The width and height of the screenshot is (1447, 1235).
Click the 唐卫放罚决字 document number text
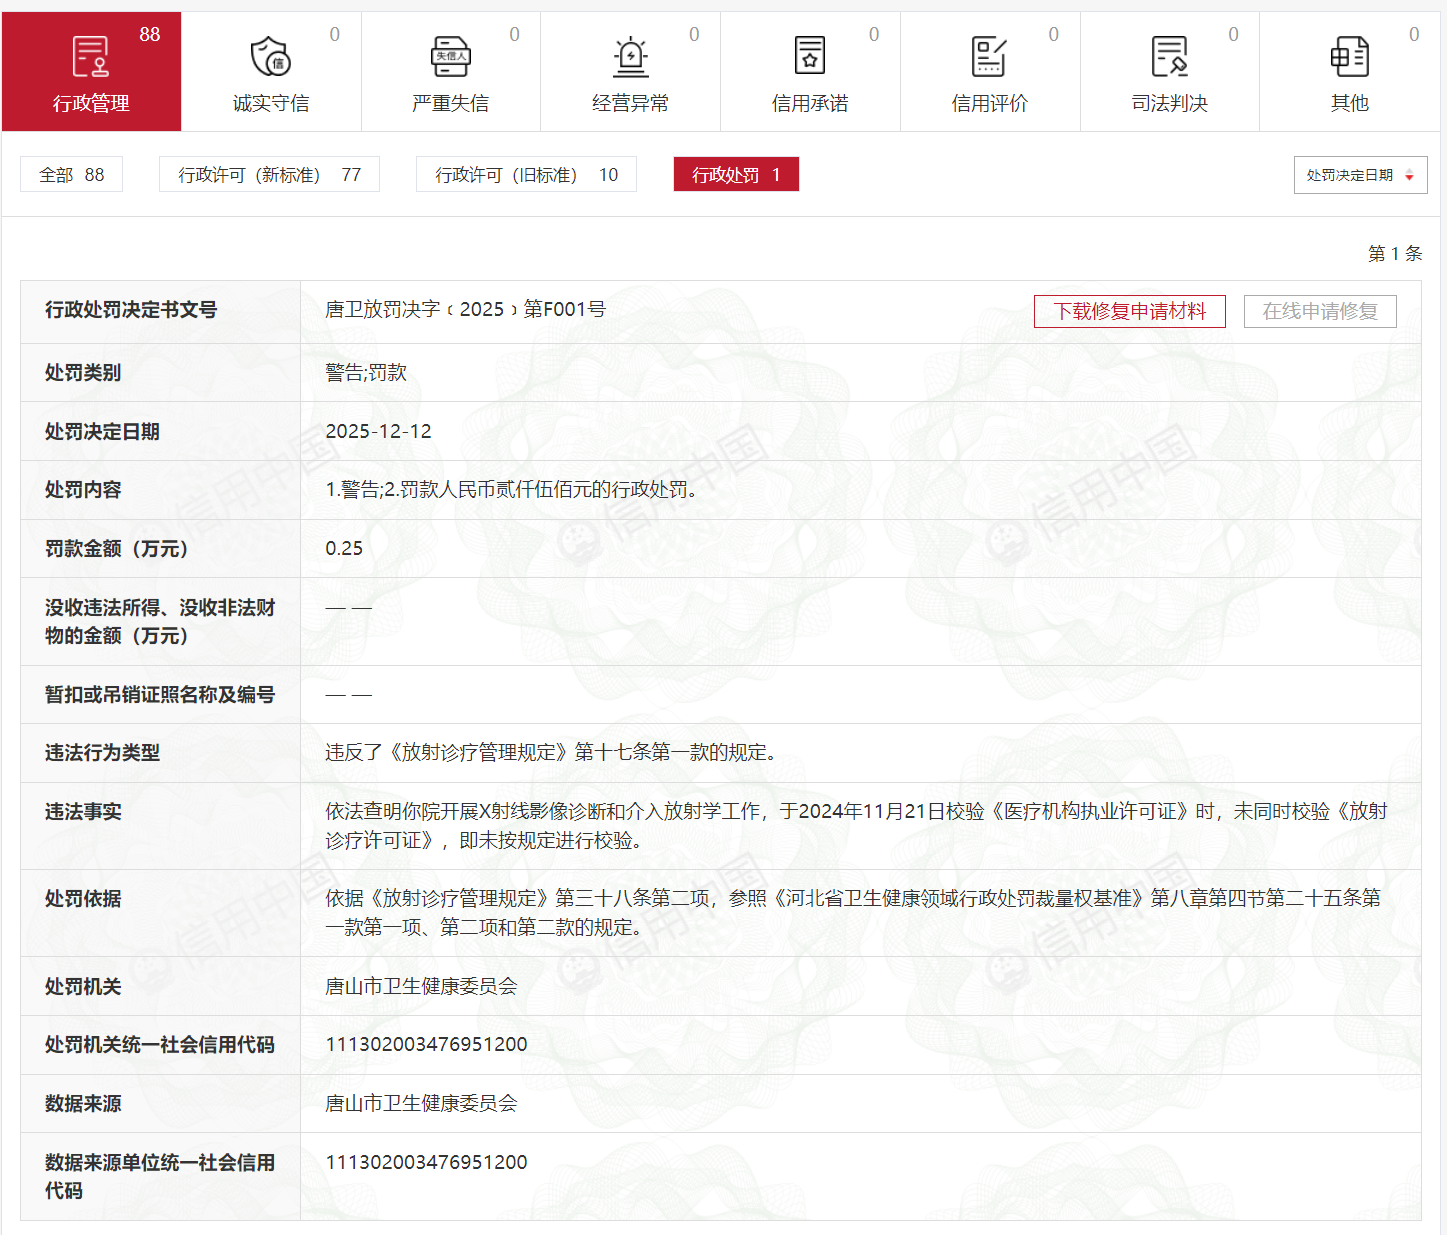(x=465, y=310)
